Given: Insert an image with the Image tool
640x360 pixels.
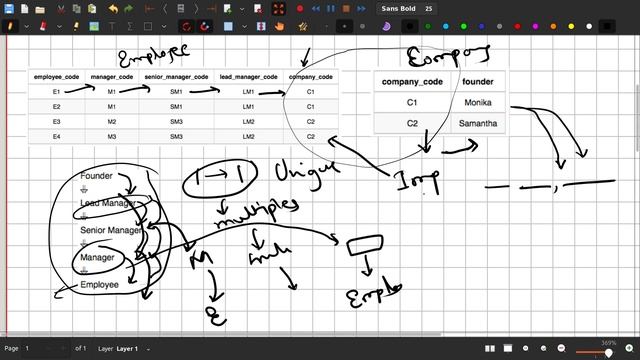Looking at the screenshot, I should [x=94, y=27].
